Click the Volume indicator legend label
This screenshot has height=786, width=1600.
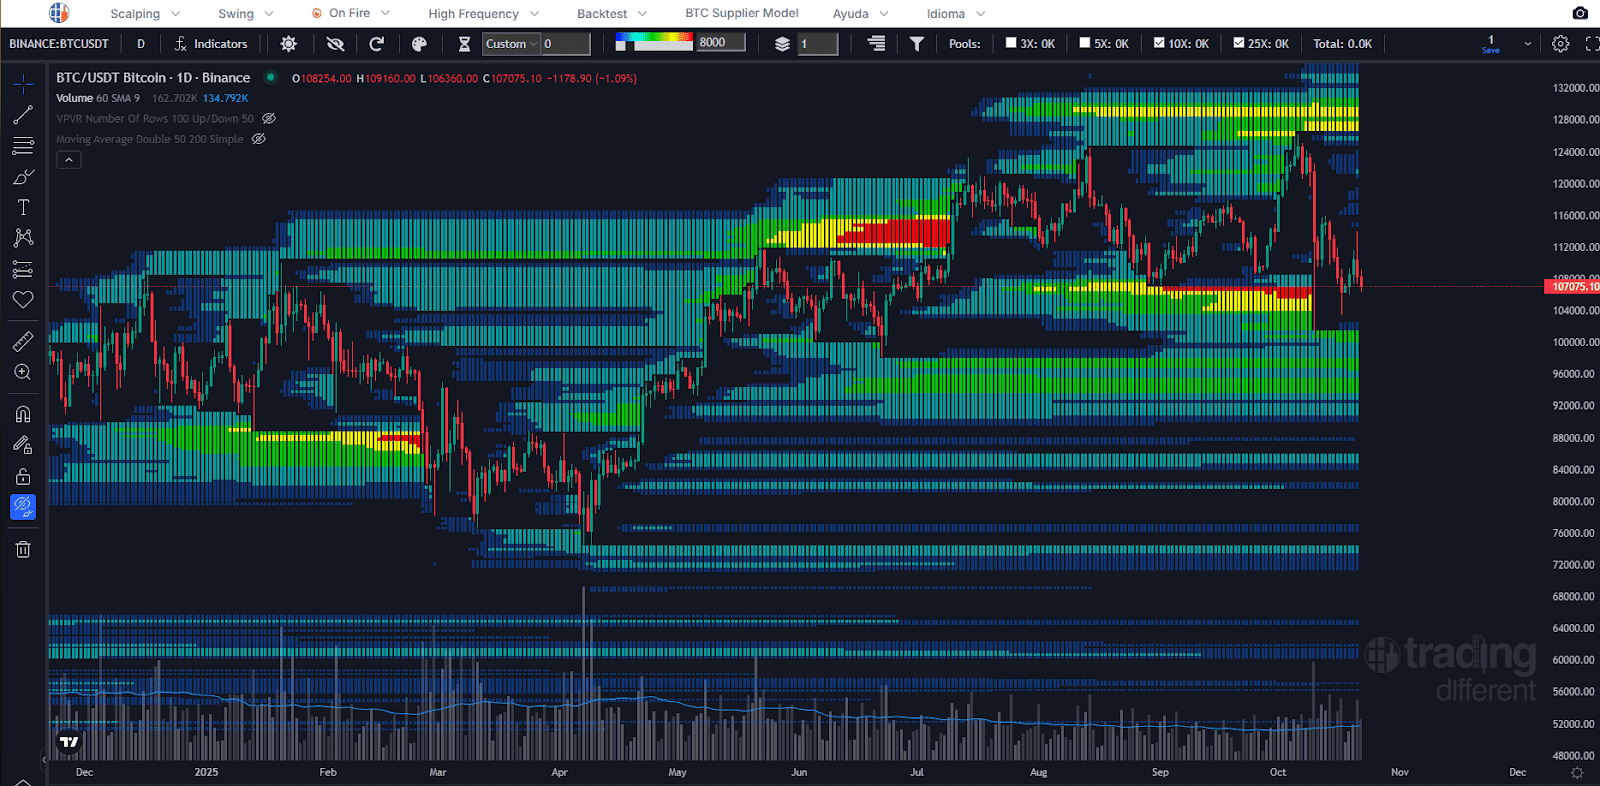[x=74, y=98]
